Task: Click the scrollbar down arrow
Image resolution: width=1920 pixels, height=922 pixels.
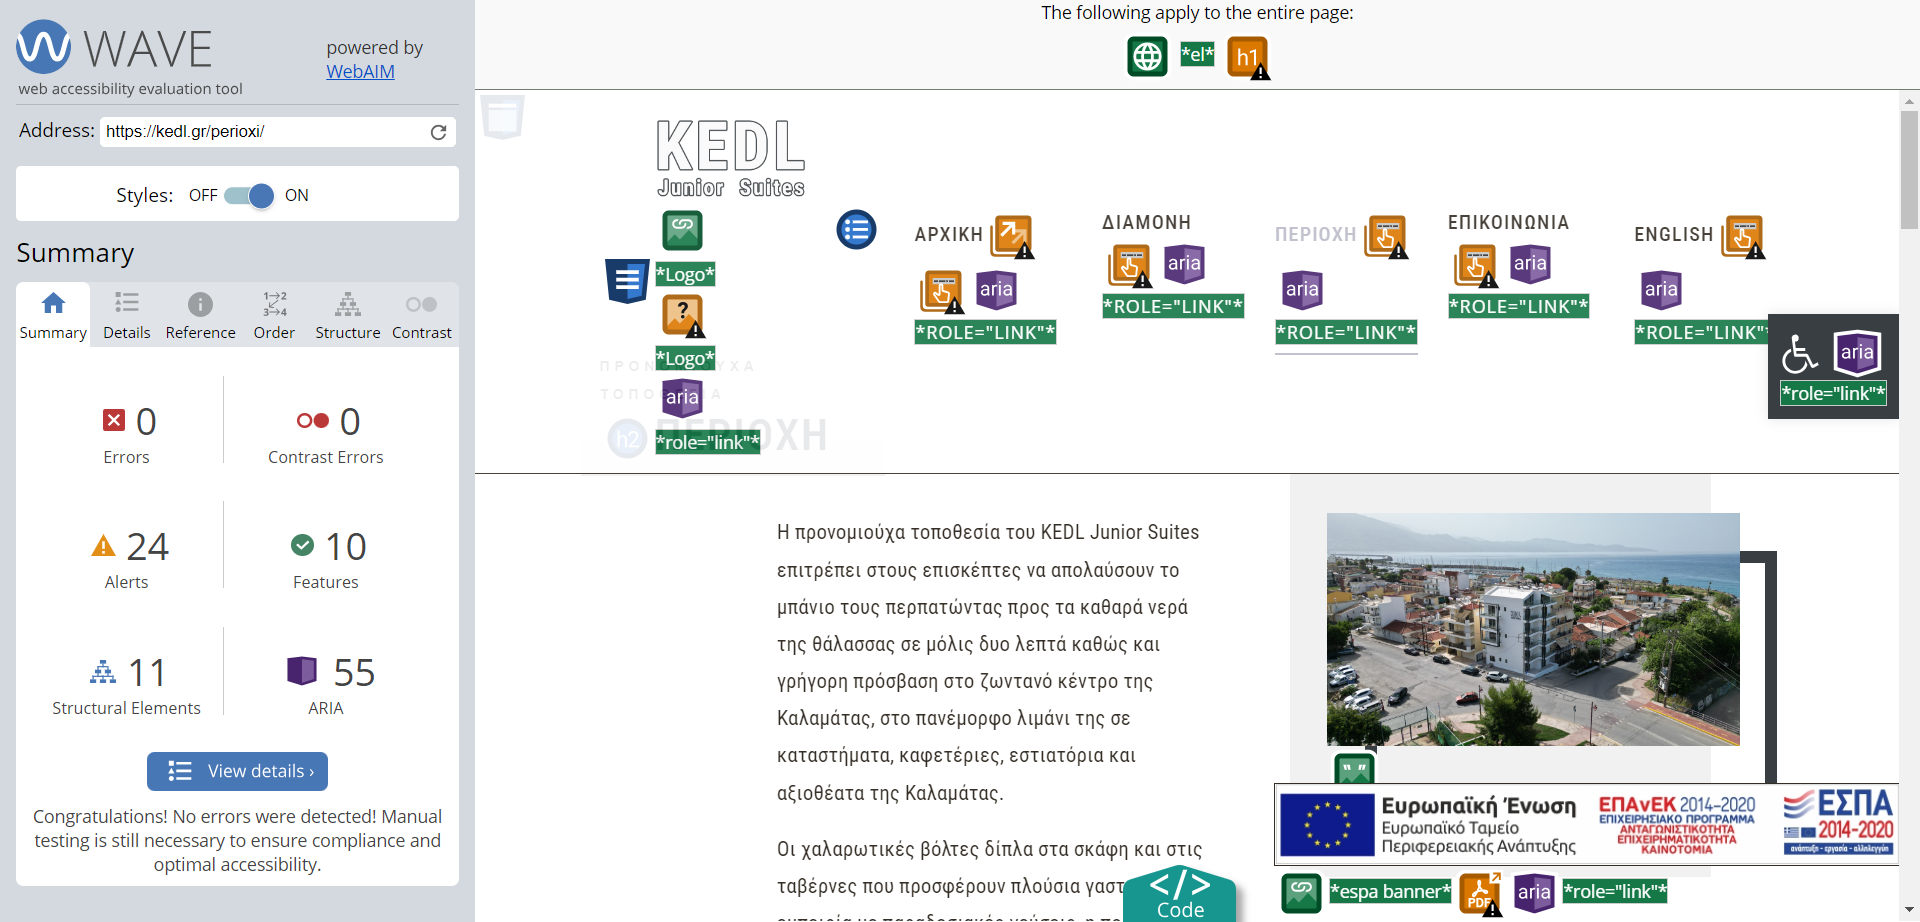Action: tap(1909, 909)
